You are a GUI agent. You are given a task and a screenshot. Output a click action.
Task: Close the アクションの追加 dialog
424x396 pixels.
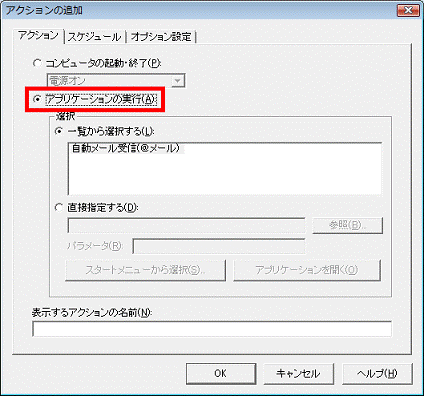coord(408,10)
